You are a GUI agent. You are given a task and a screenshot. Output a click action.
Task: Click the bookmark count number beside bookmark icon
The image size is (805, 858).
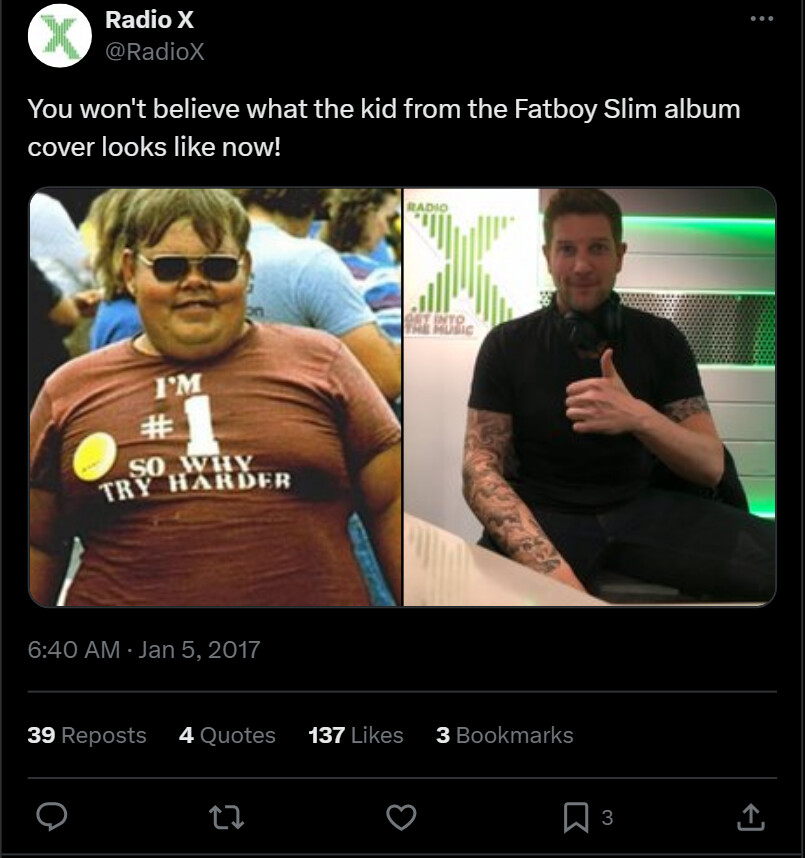click(607, 817)
